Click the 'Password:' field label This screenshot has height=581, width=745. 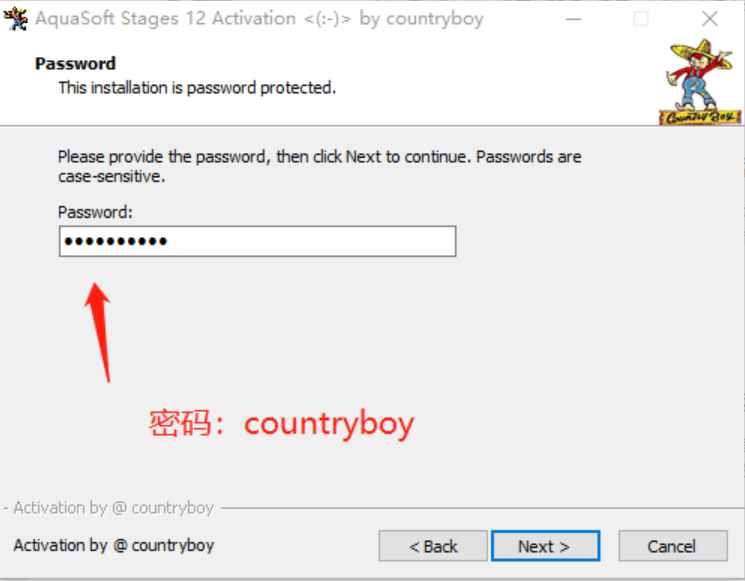click(x=95, y=212)
